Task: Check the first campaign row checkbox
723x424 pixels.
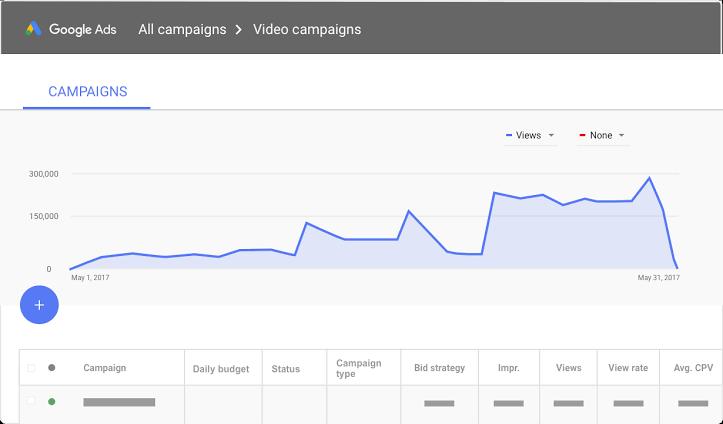Action: pos(31,402)
